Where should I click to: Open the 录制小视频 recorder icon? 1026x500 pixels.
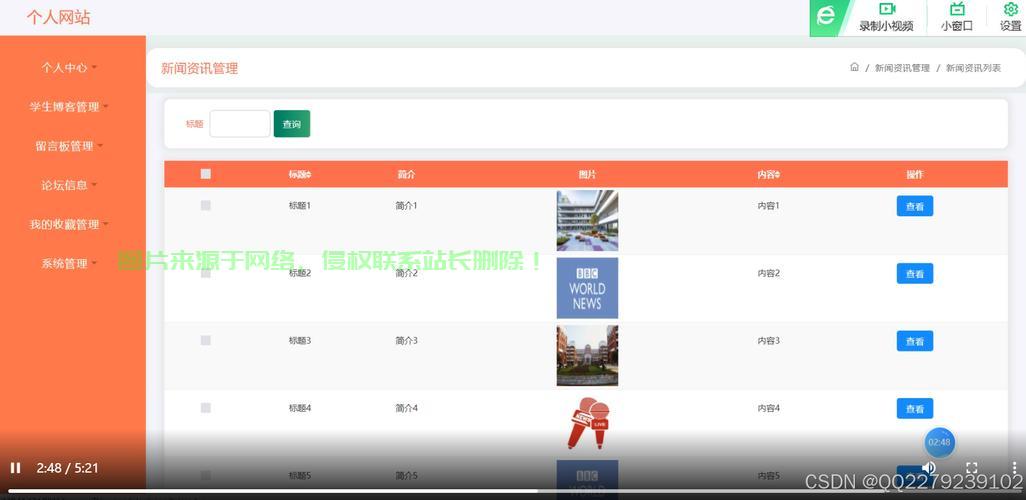pos(887,9)
